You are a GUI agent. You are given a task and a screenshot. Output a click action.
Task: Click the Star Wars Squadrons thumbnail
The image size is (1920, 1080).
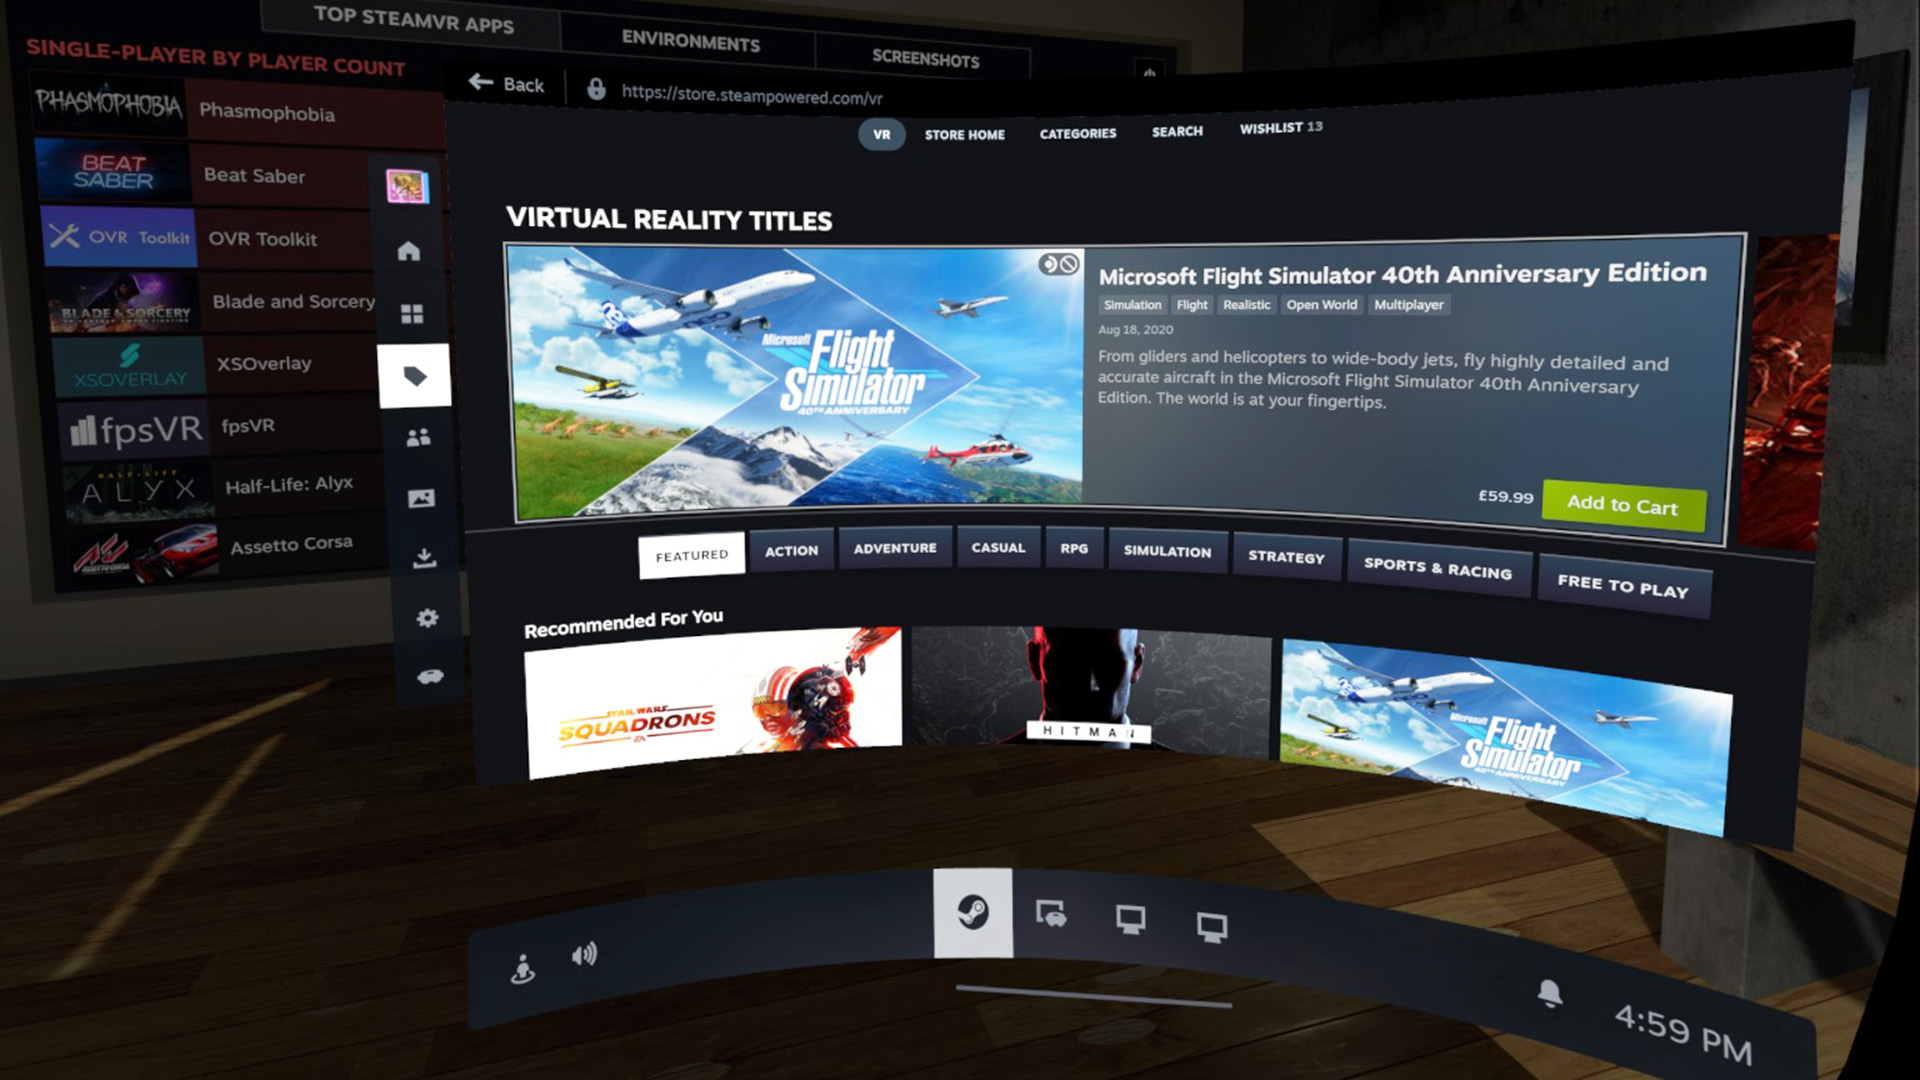click(x=712, y=703)
